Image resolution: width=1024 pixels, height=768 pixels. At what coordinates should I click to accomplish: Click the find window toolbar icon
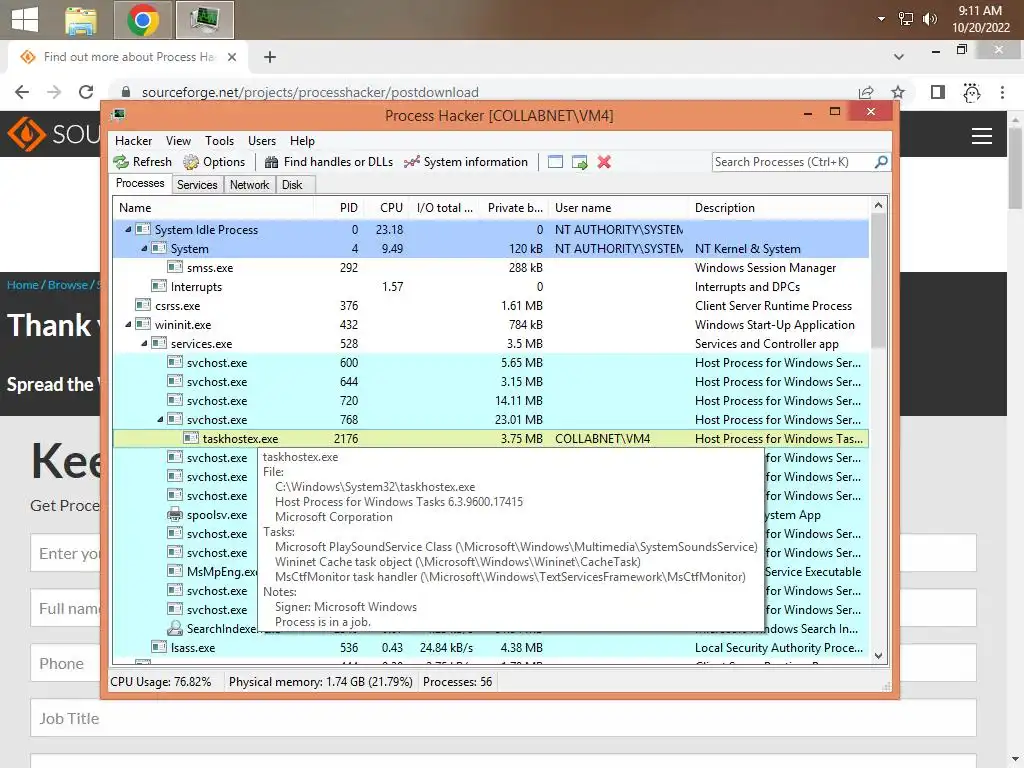point(555,162)
